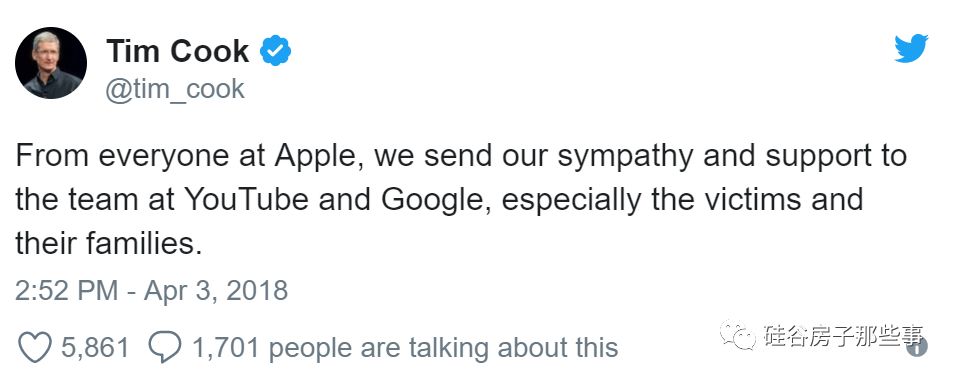This screenshot has width=954, height=377.
Task: Click the 硅谷房子那些事 watermark text
Action: [843, 335]
